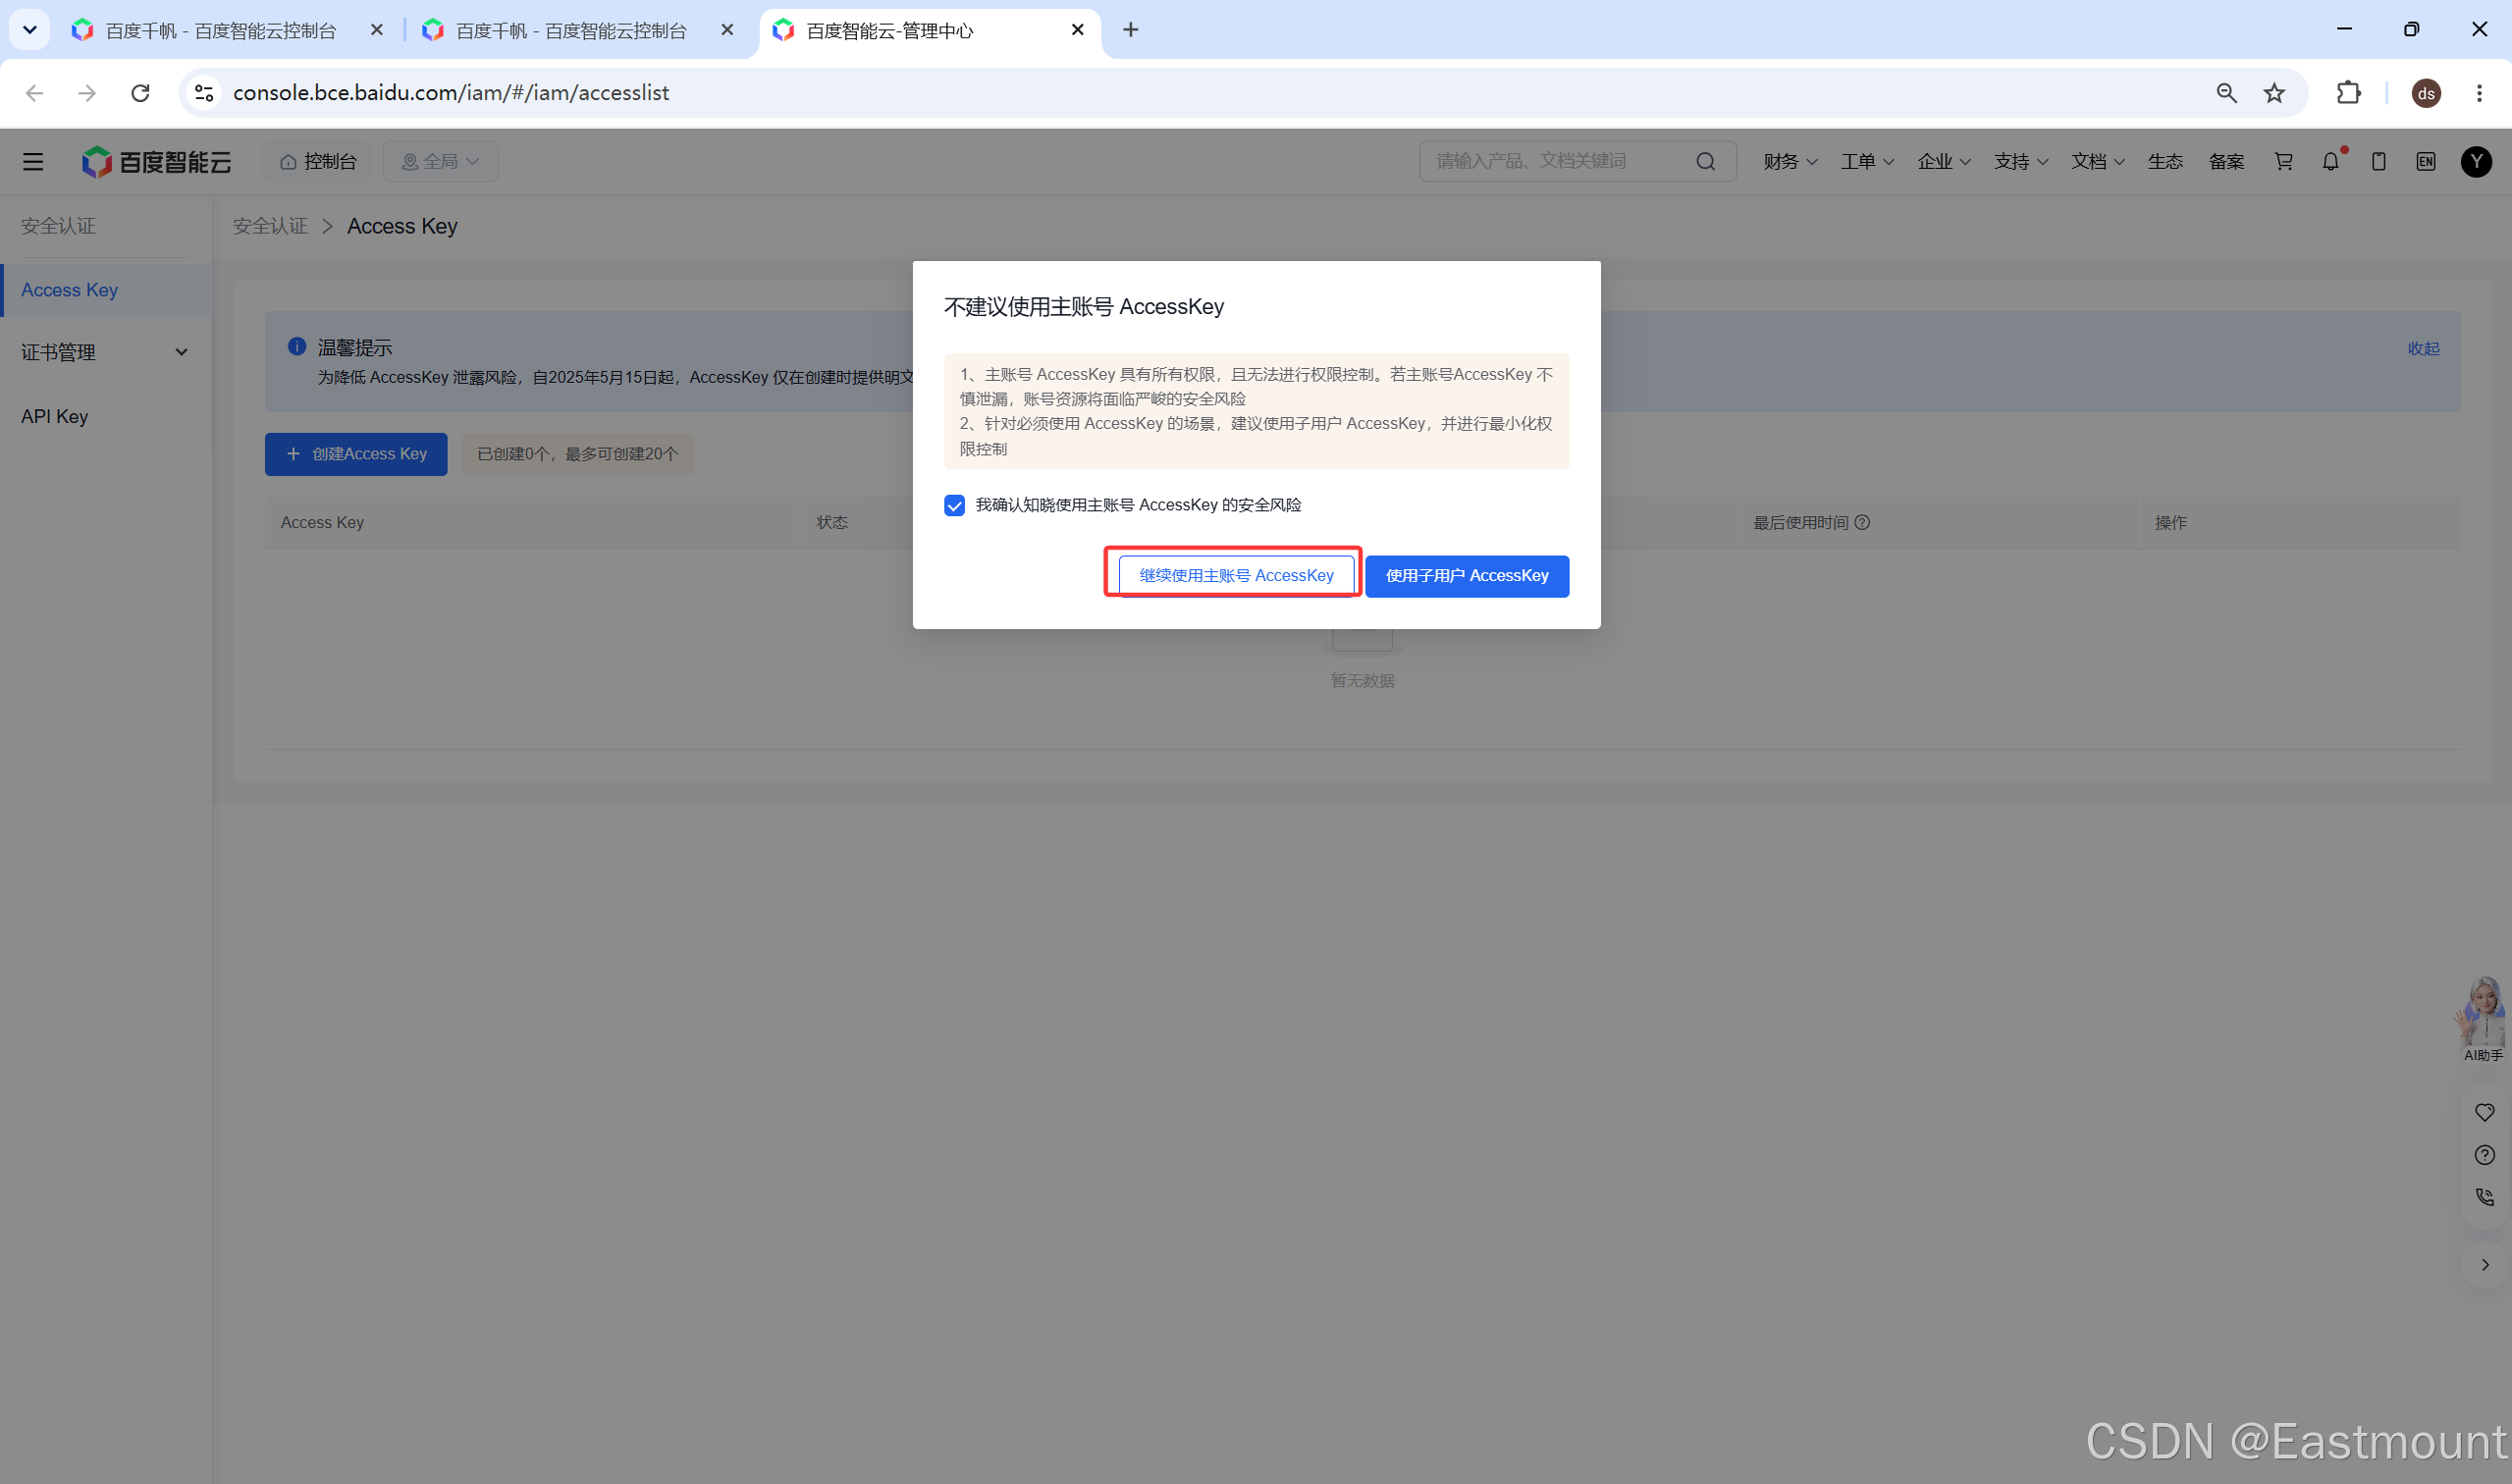Open the Chrome three-dot menu
This screenshot has width=2512, height=1484.
click(2479, 92)
